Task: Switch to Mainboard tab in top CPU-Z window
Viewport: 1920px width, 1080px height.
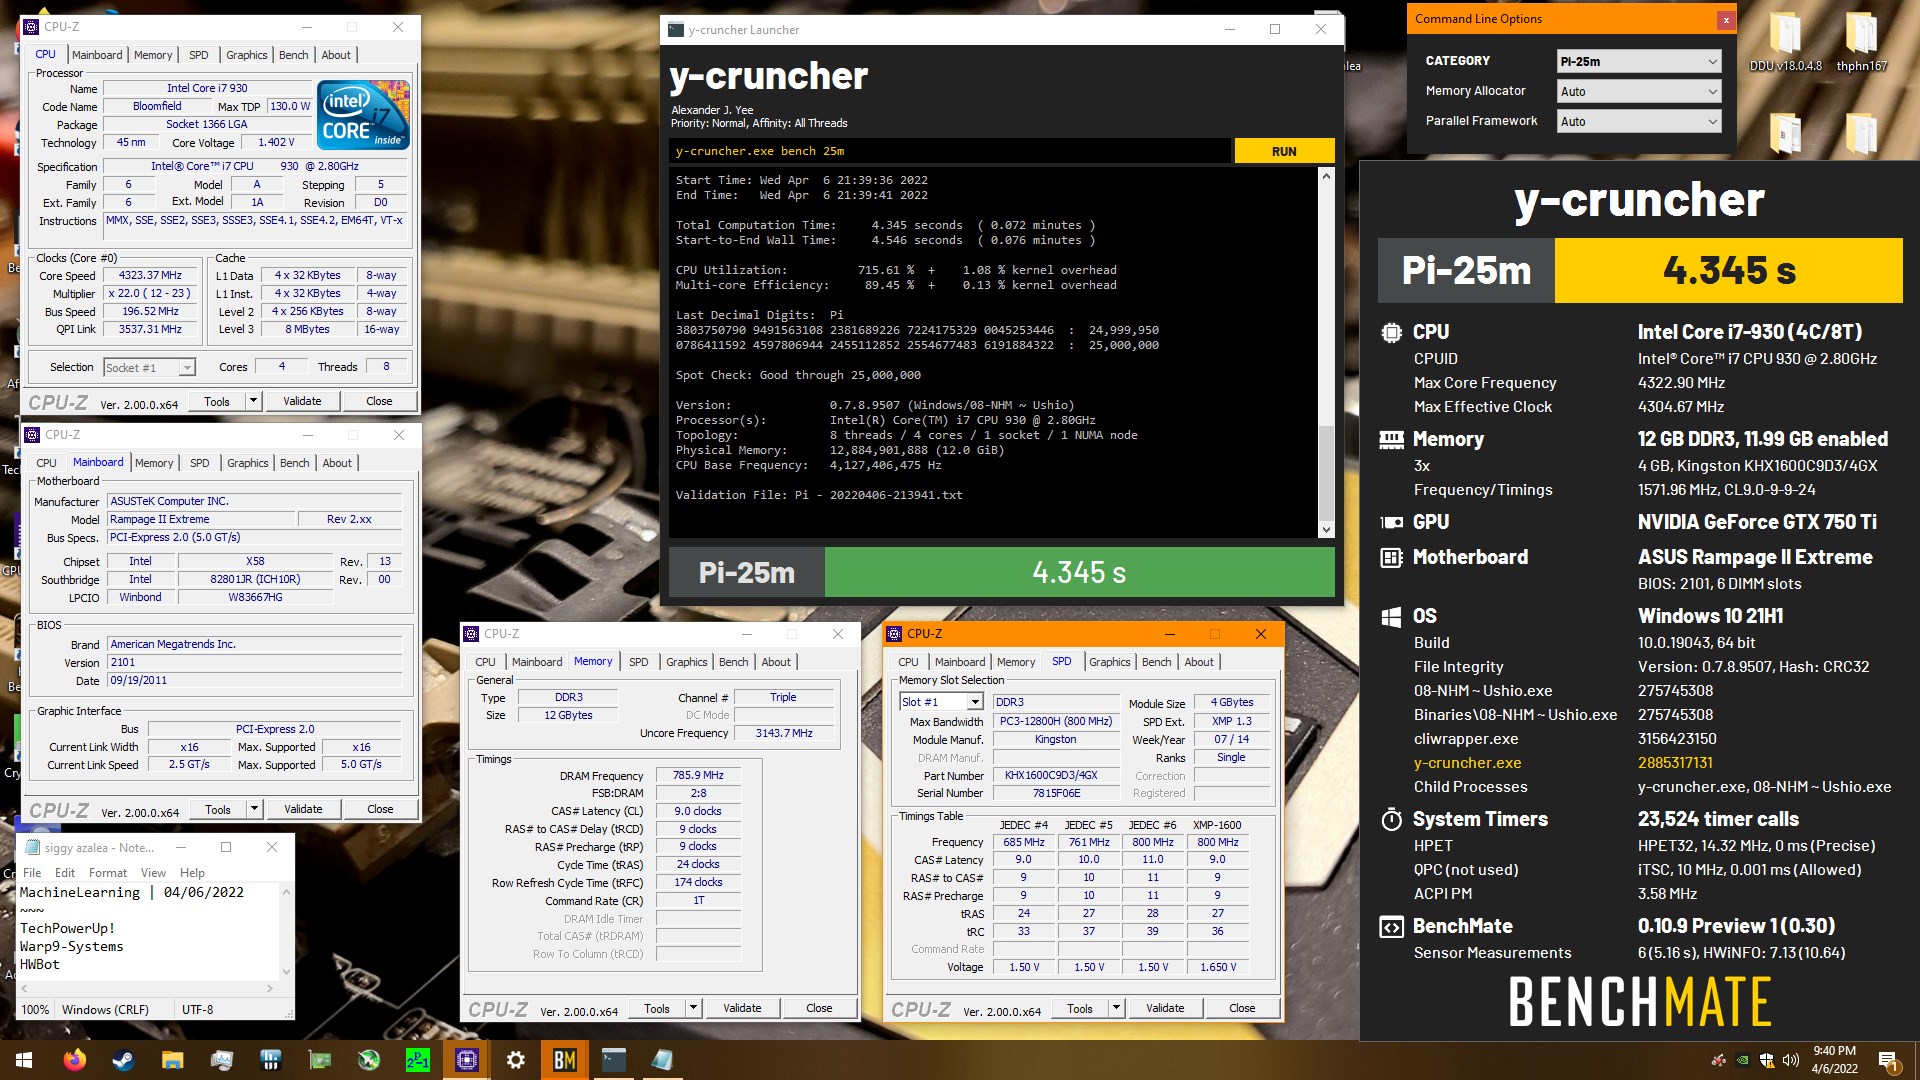Action: pos(97,55)
